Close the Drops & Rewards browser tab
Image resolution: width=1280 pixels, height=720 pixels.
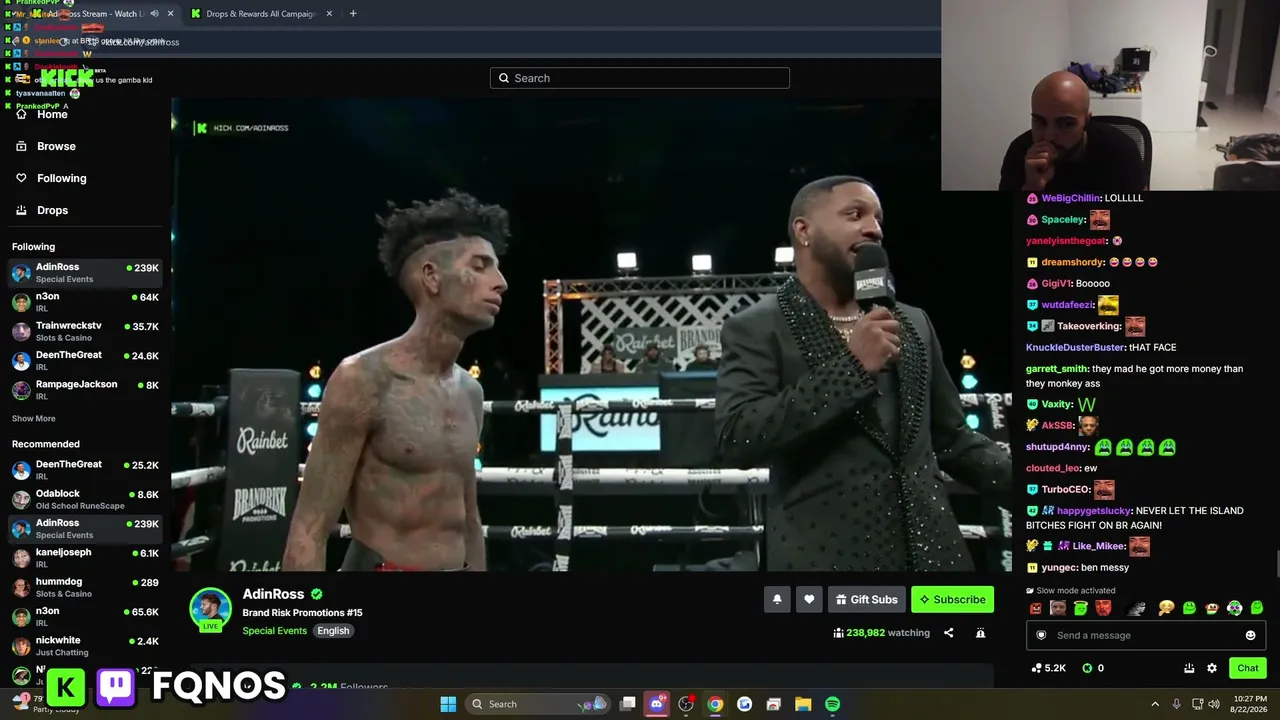pyautogui.click(x=328, y=14)
